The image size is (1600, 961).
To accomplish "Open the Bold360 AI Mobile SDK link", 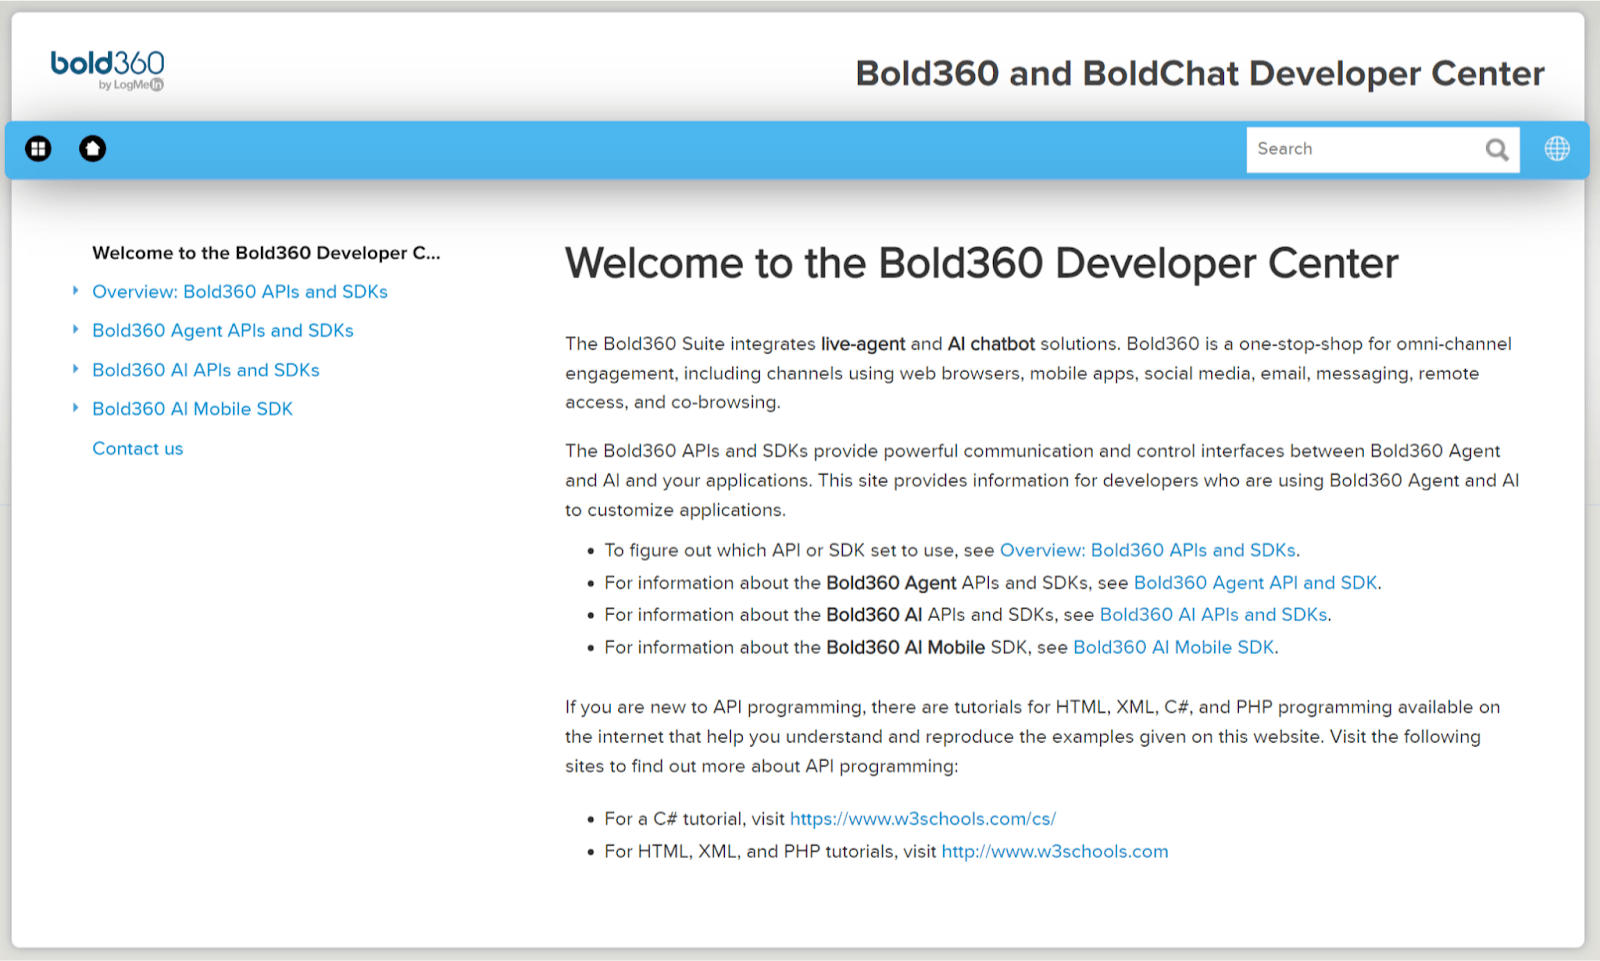I will tap(1172, 647).
